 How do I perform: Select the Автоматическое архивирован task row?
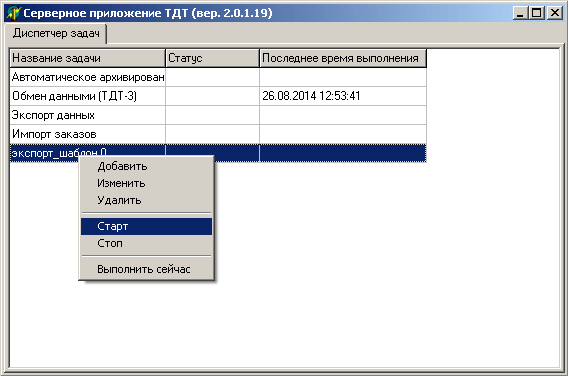click(218, 77)
